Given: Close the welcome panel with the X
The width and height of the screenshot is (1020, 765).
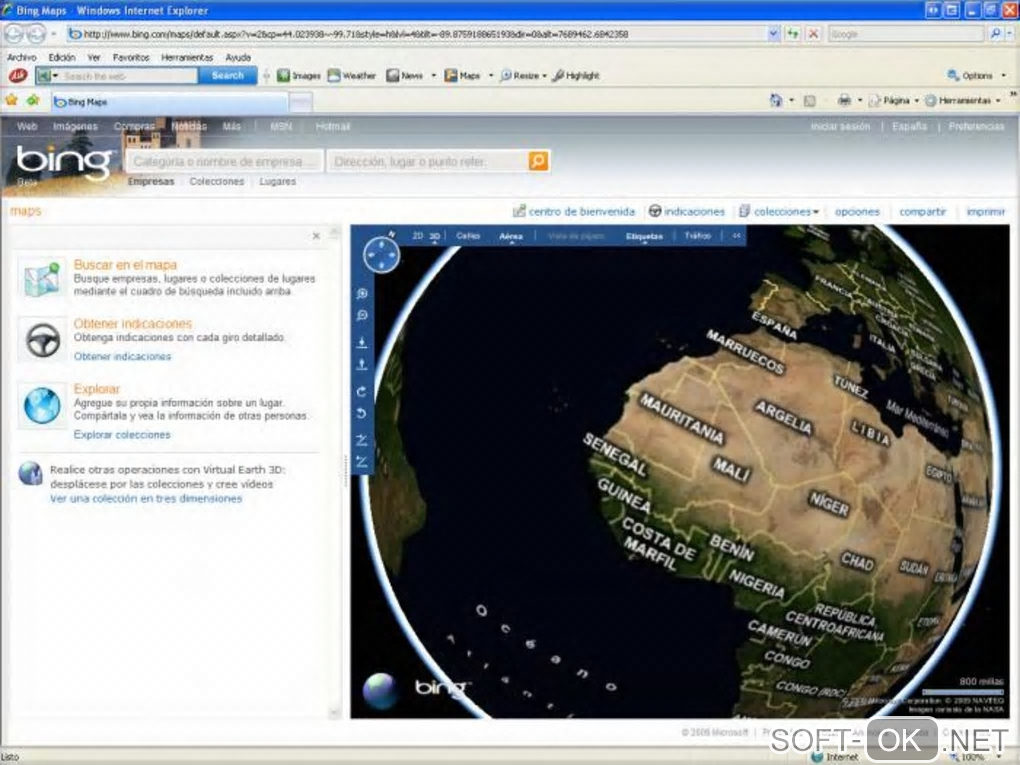Looking at the screenshot, I should [316, 235].
